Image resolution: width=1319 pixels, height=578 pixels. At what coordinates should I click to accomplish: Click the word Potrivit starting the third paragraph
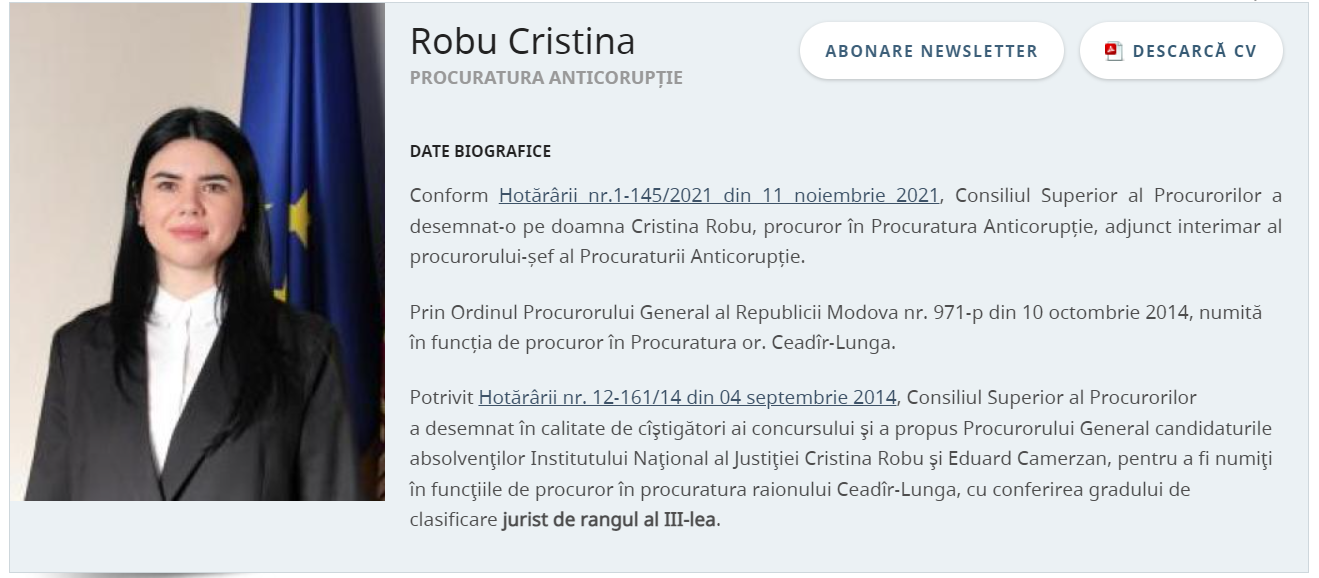click(x=441, y=397)
